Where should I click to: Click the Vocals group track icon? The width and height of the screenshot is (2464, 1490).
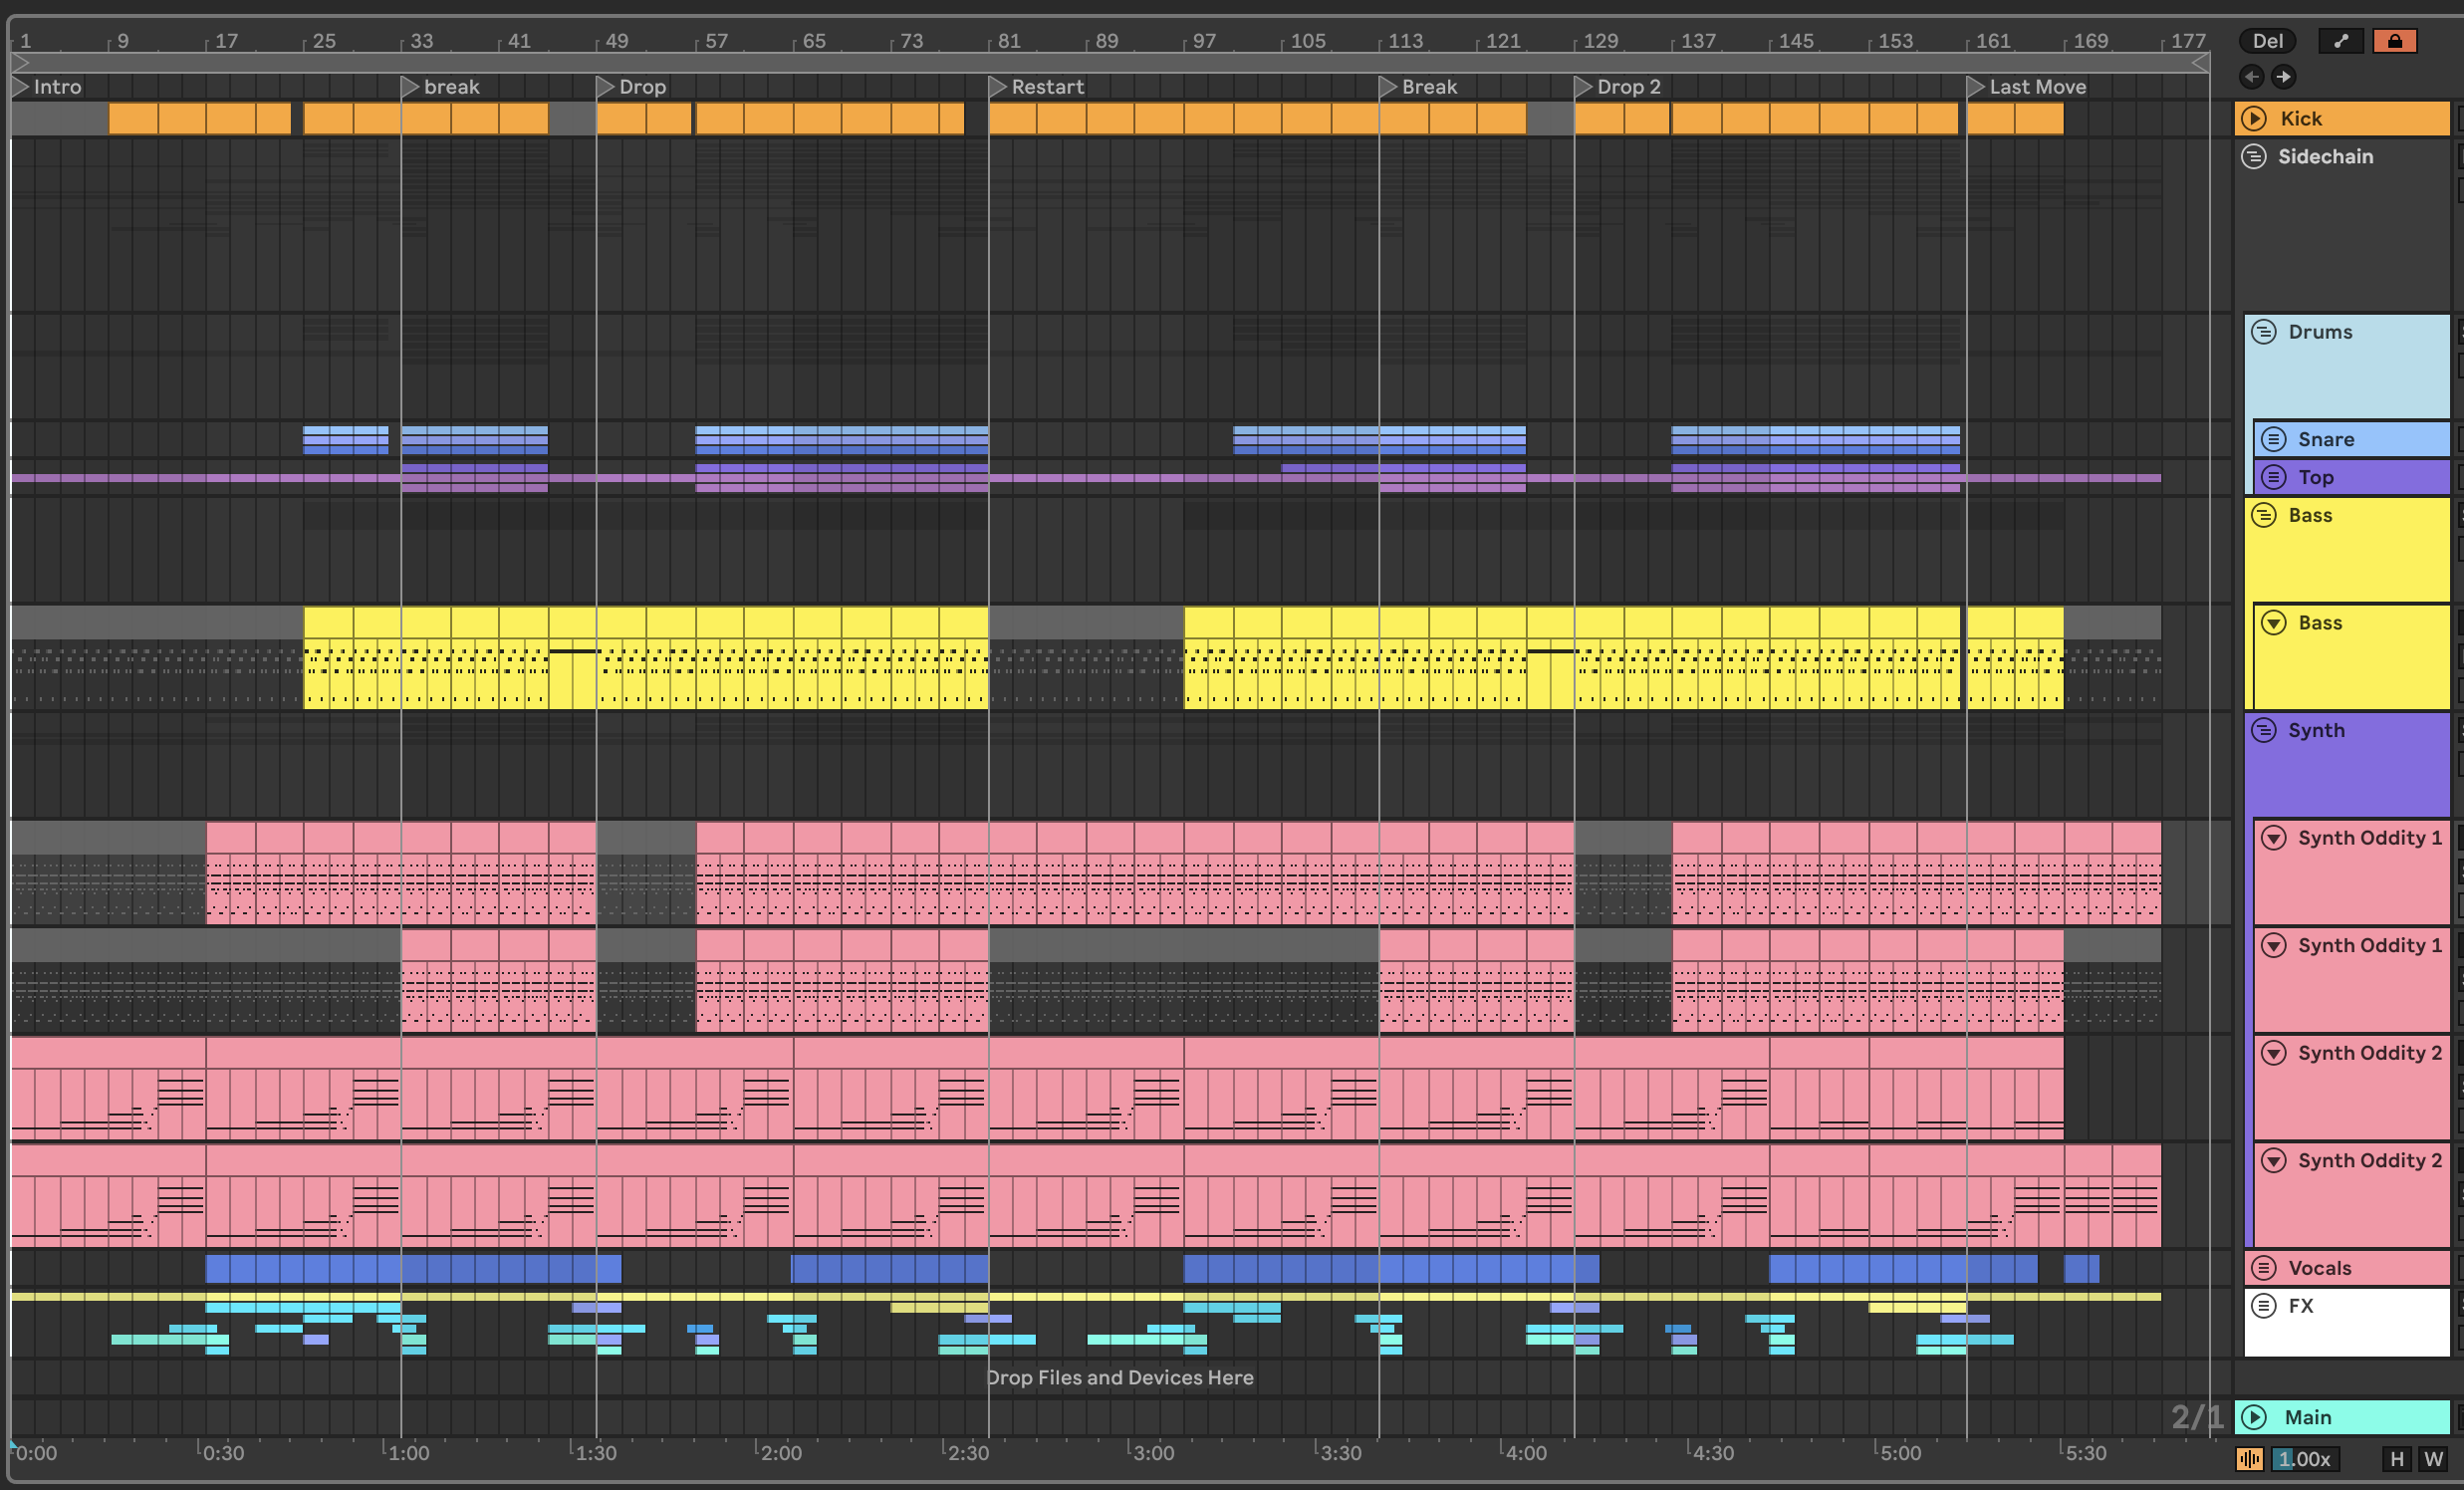coord(2264,1268)
